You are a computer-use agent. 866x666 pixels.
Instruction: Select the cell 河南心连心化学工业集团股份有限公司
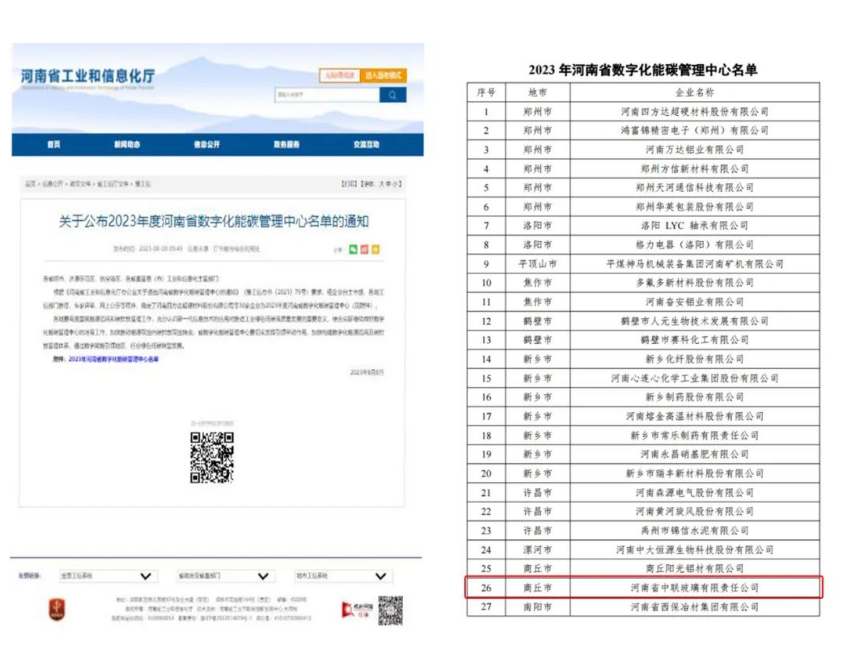coord(695,378)
